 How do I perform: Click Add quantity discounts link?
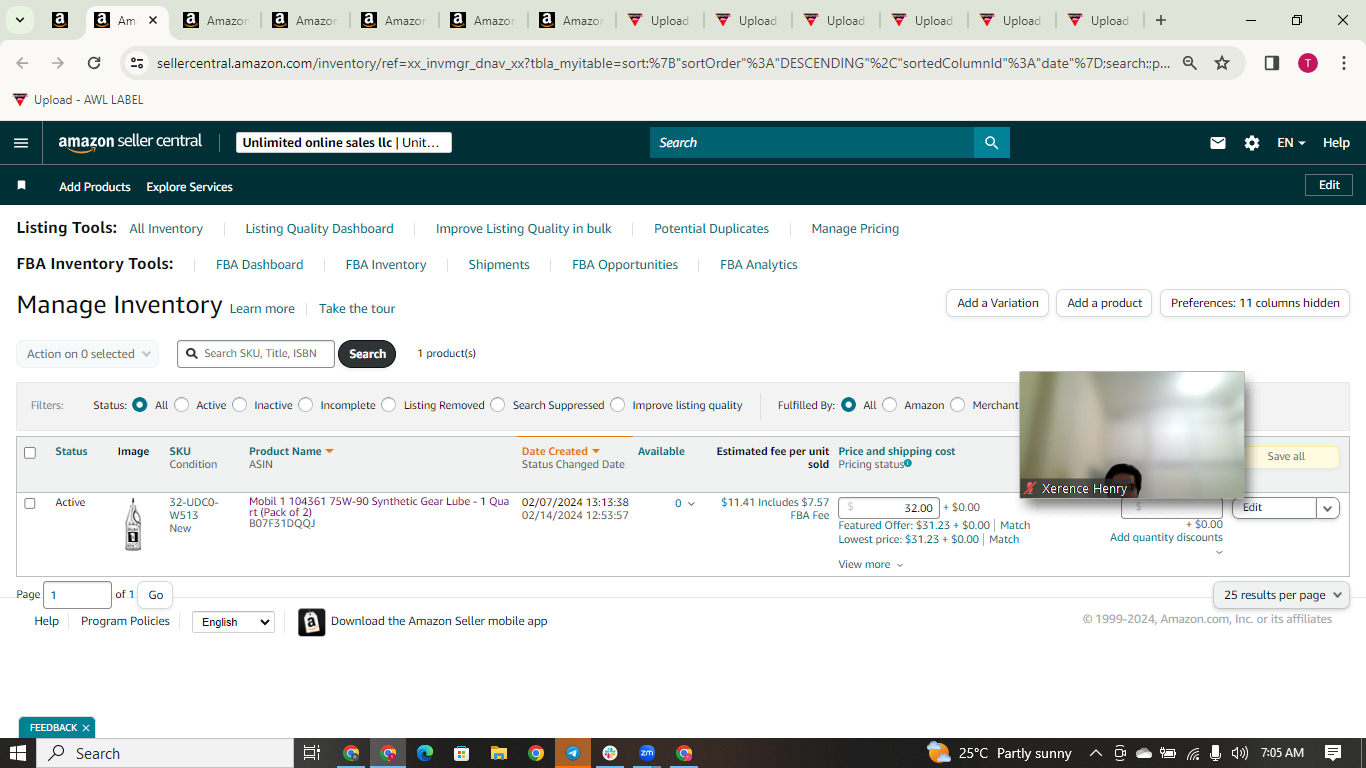click(1166, 538)
